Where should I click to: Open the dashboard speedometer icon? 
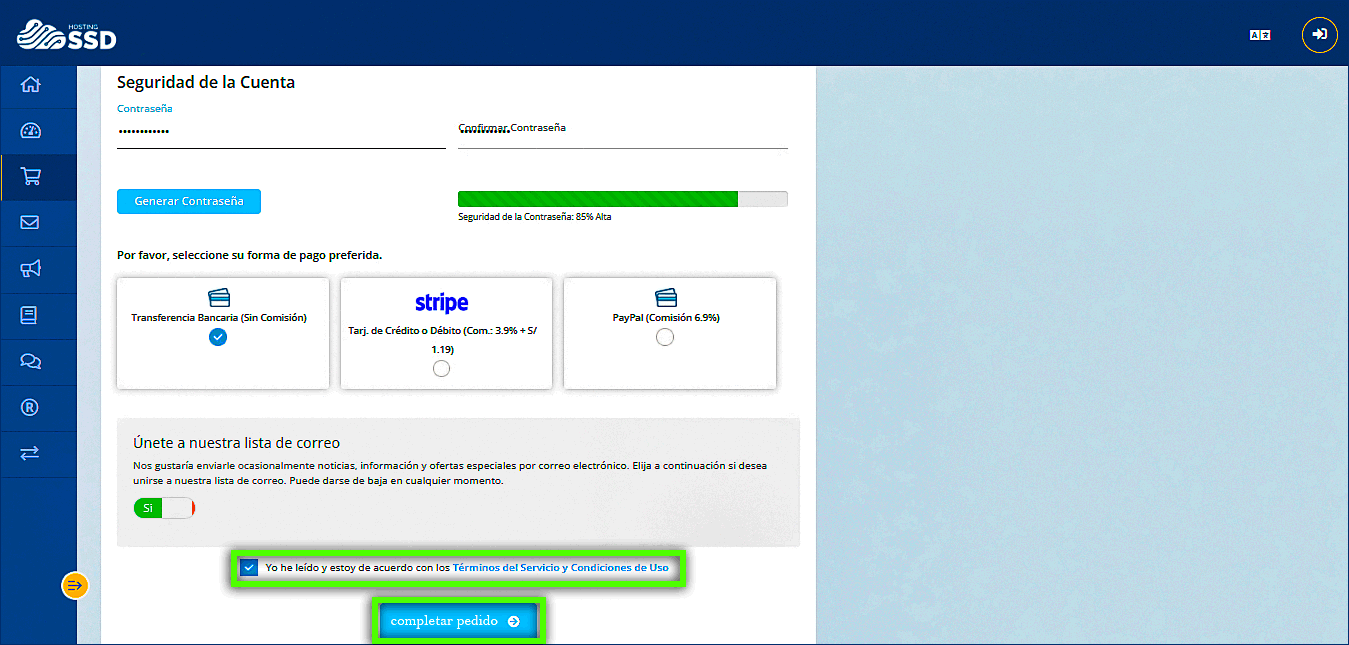30,131
